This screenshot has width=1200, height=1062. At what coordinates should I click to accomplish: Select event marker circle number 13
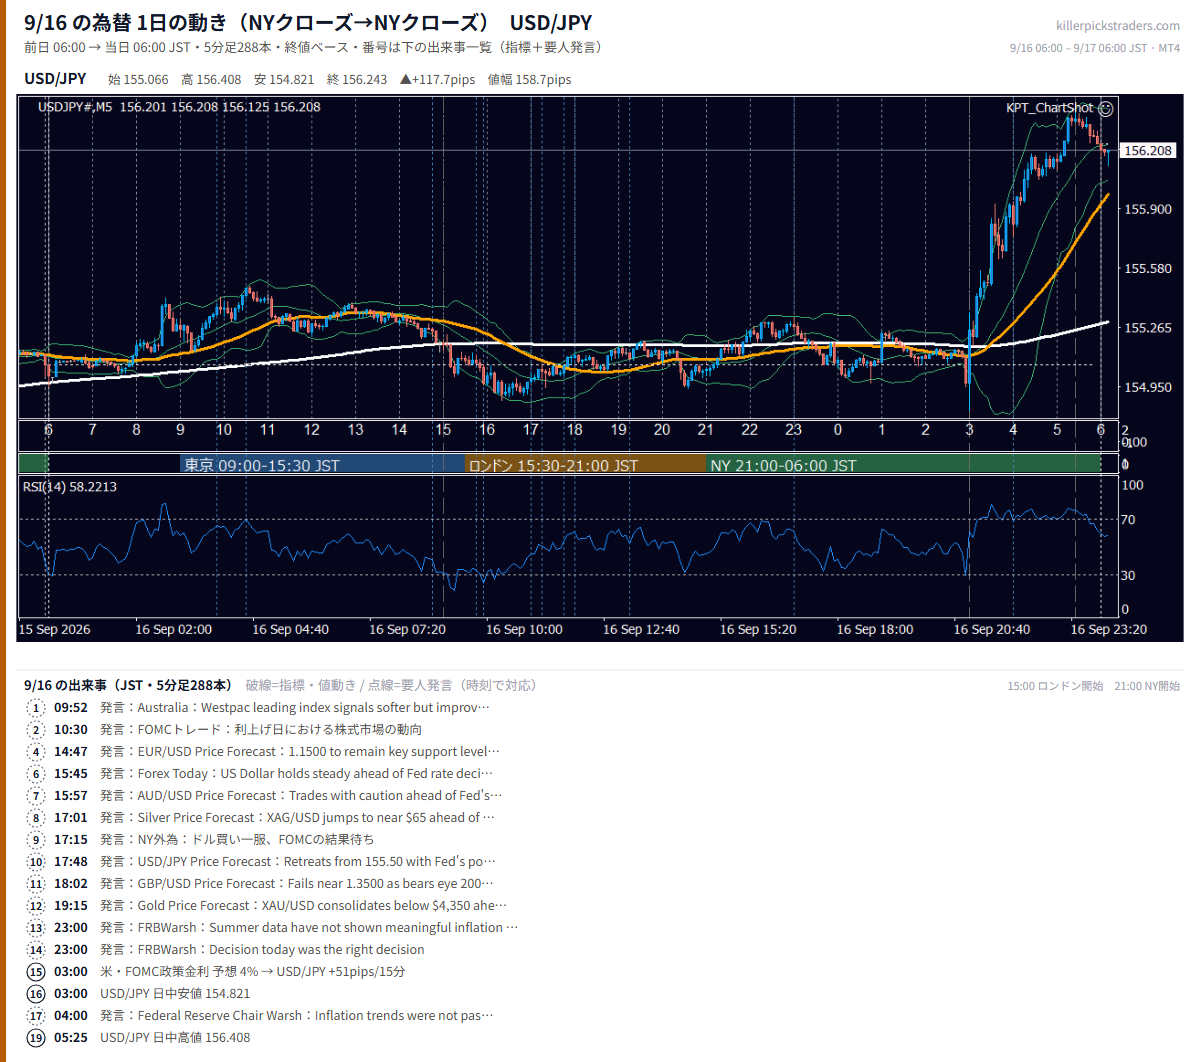click(36, 928)
